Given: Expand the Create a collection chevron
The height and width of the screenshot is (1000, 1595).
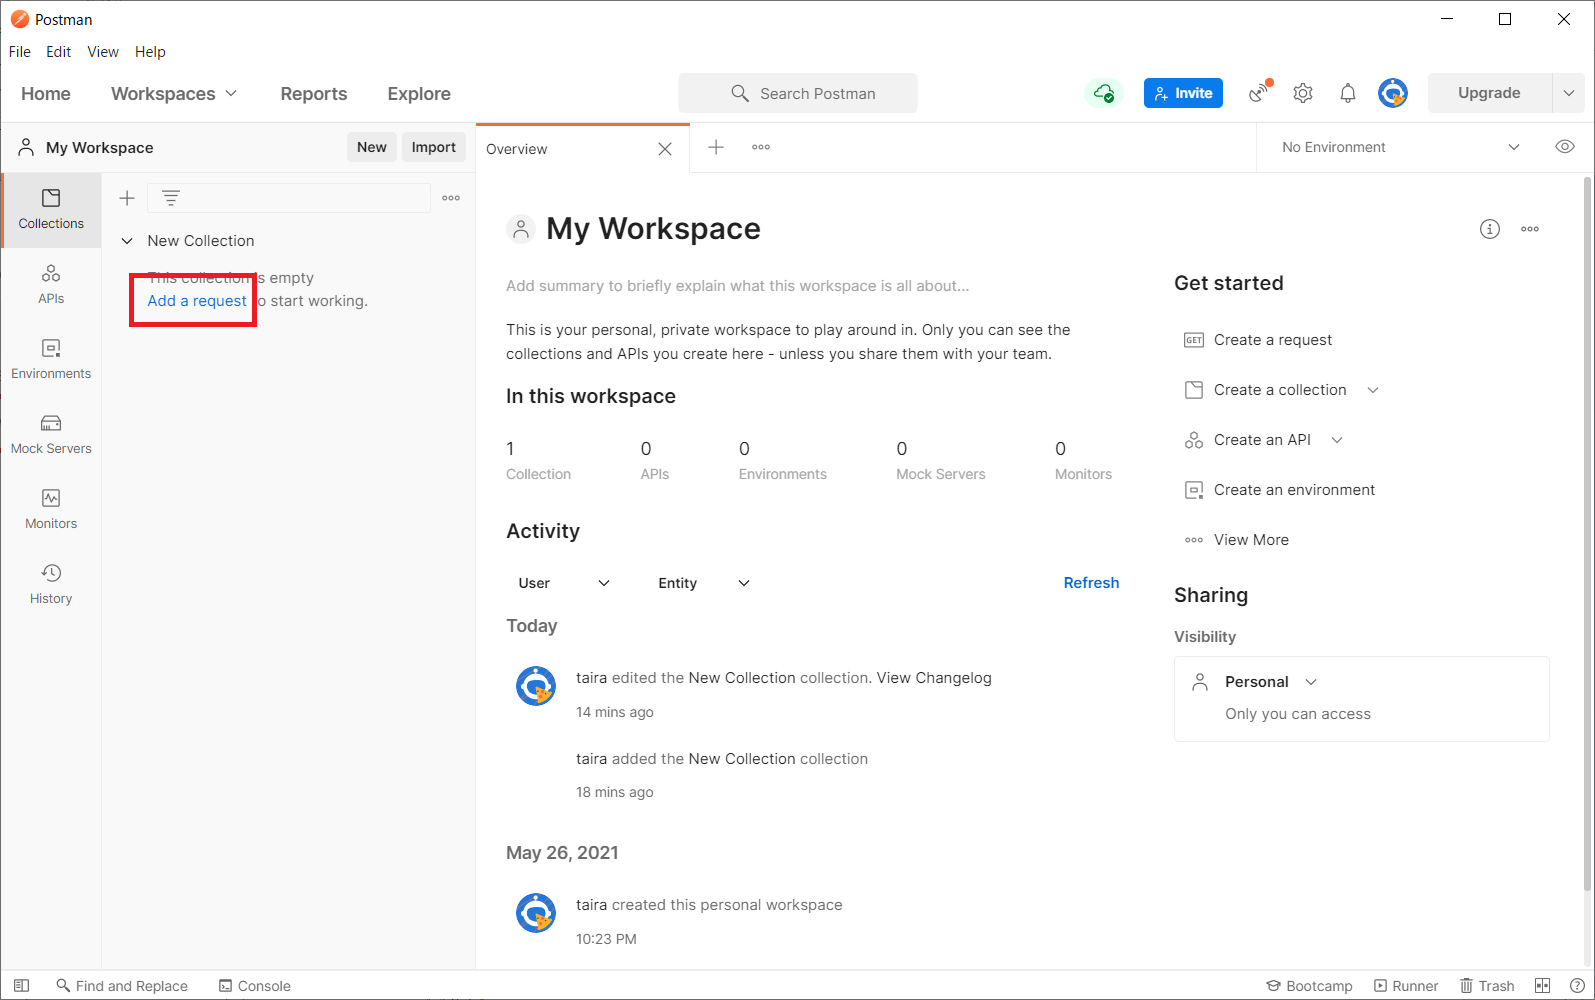Looking at the screenshot, I should coord(1373,390).
